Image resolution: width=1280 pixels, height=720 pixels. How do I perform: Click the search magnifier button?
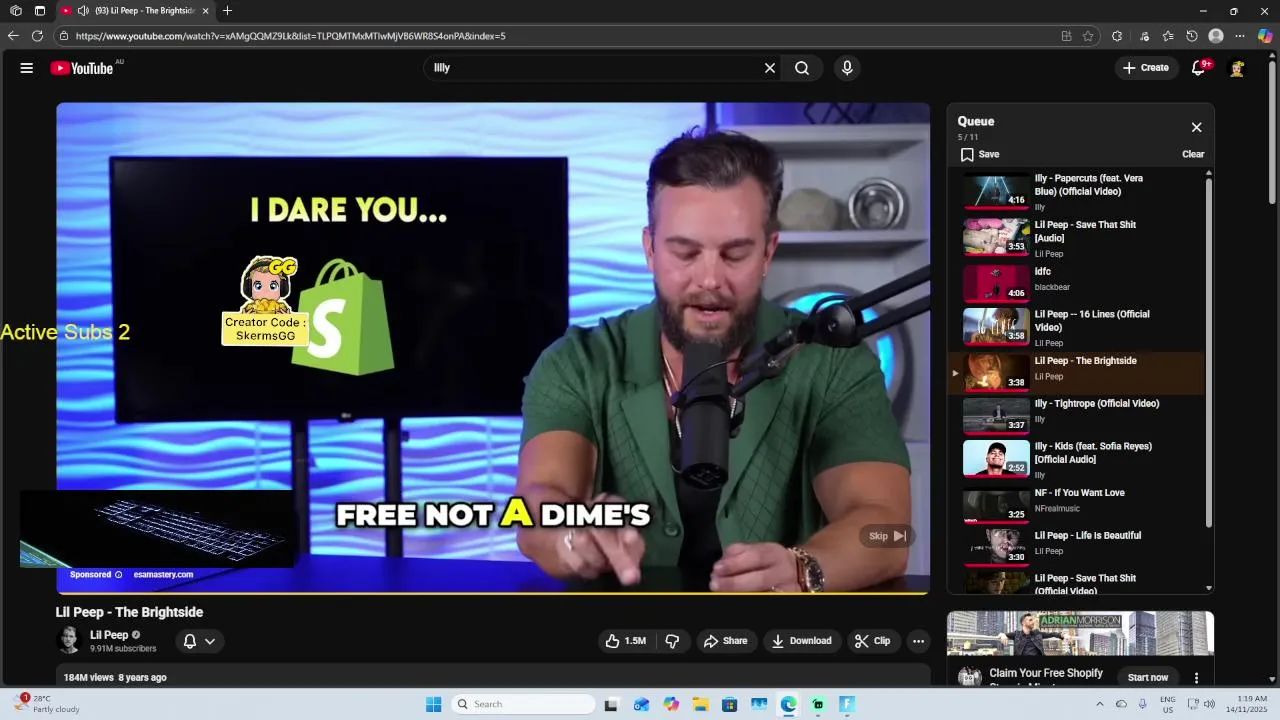pos(802,68)
